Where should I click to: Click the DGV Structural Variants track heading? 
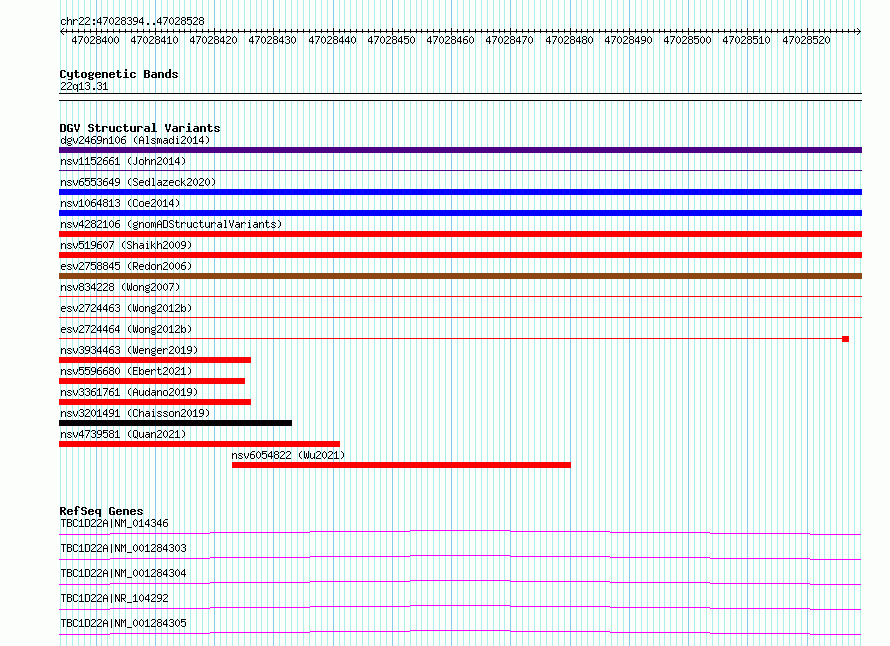pyautogui.click(x=140, y=128)
